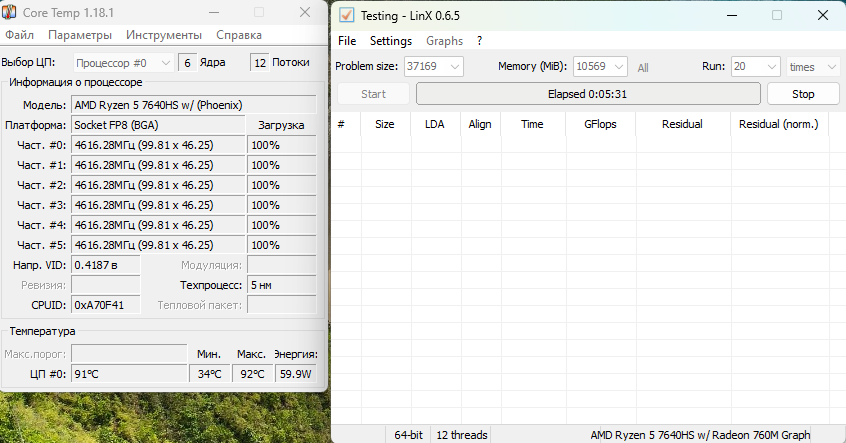Close the LinX window
This screenshot has width=846, height=443.
click(x=823, y=15)
